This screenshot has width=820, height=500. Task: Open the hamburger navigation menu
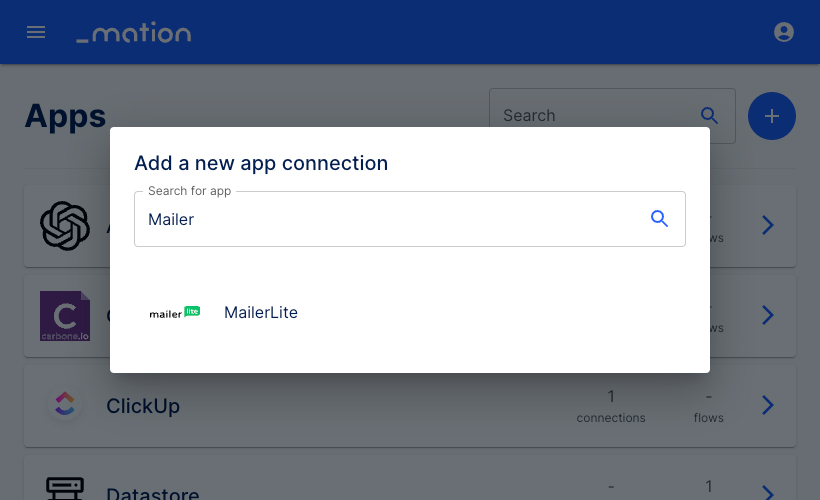coord(36,32)
